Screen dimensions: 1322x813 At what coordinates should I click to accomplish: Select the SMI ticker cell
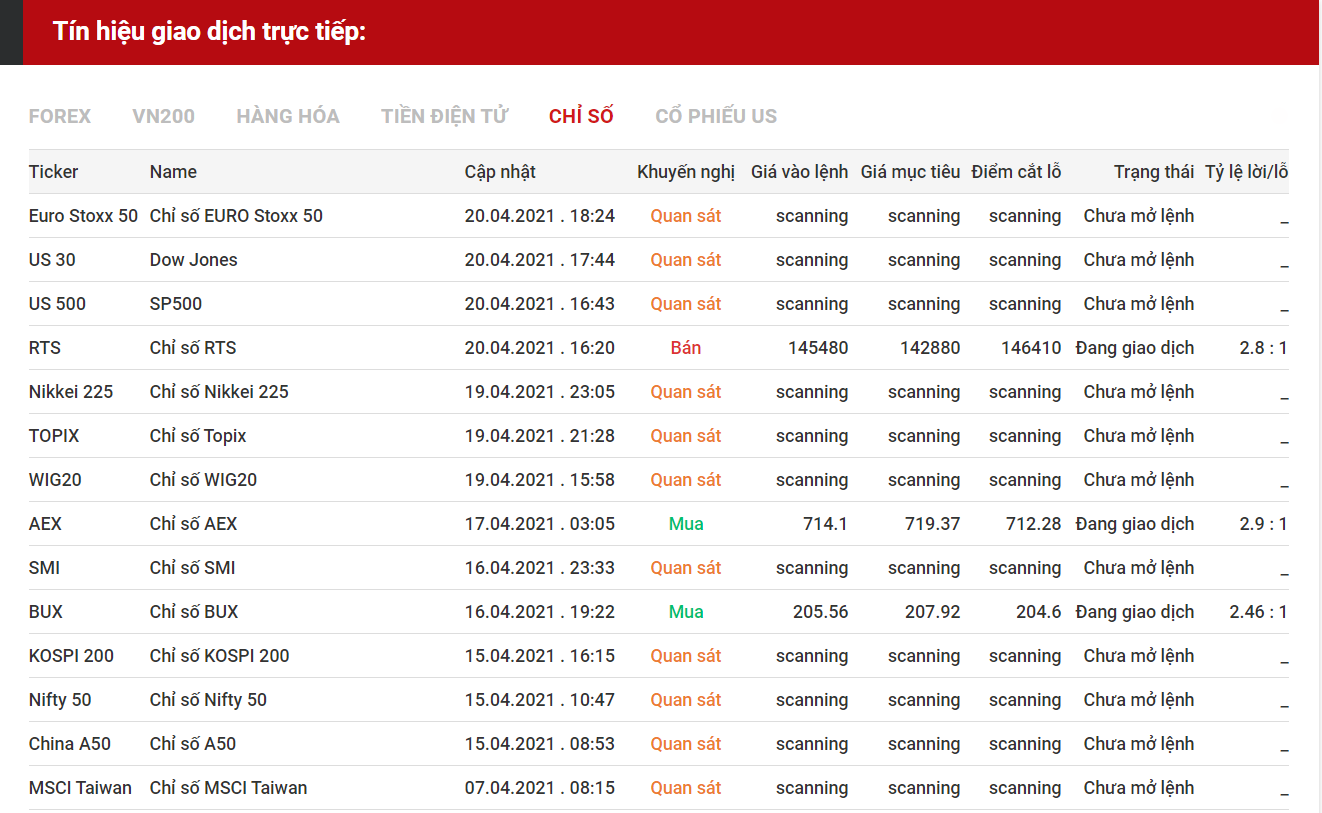point(44,568)
